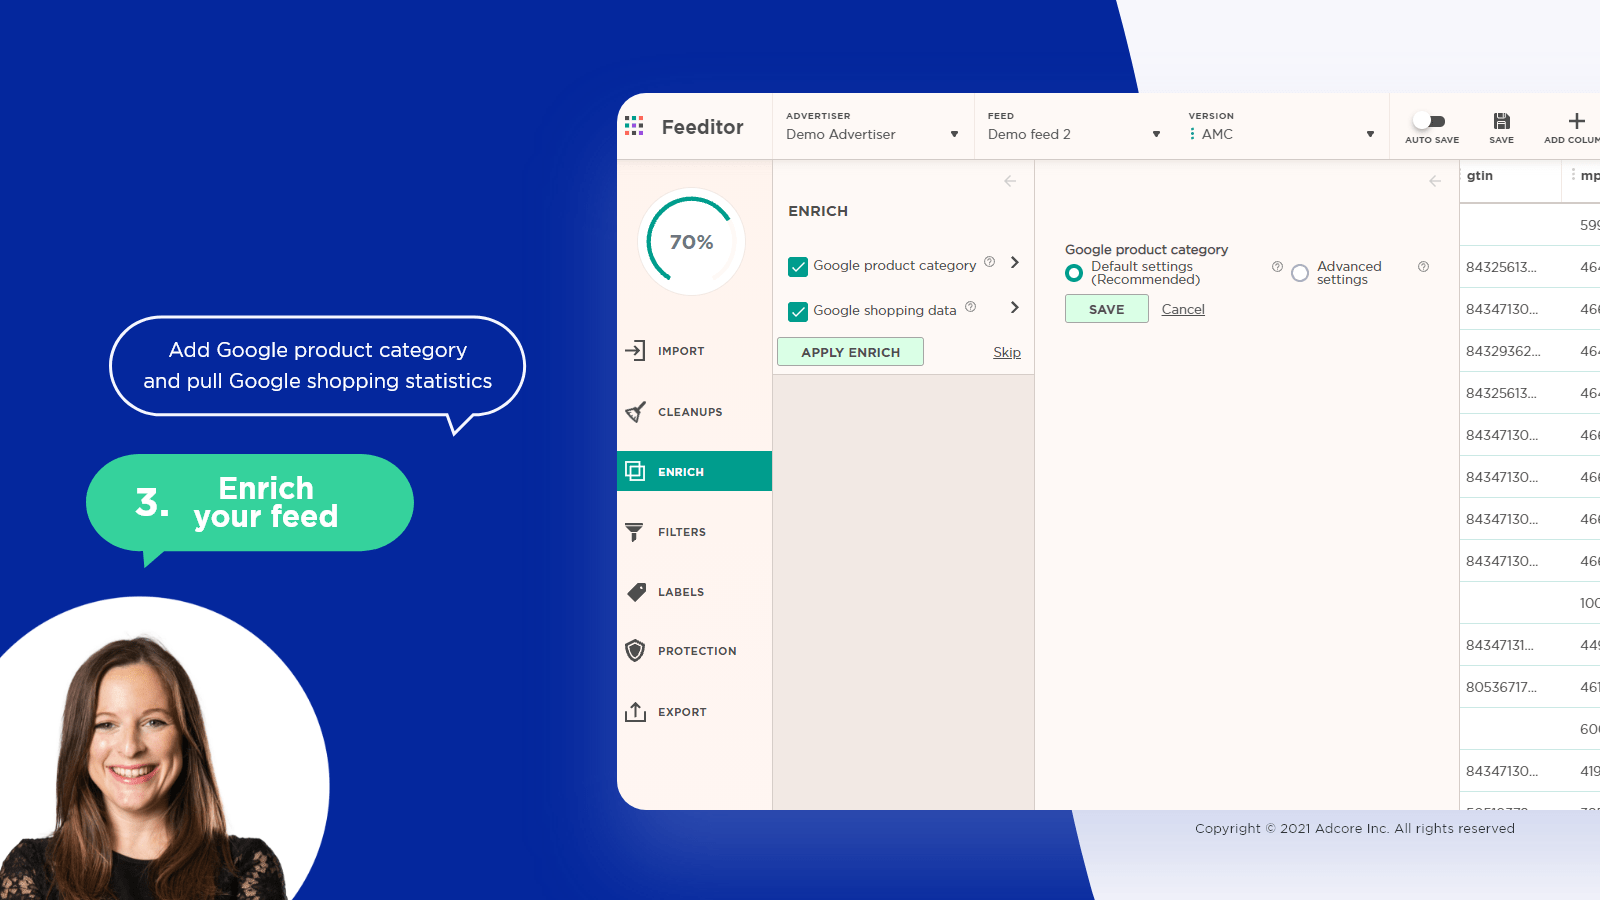Screen dimensions: 1600x900
Task: Uncheck the Google shopping data checkbox
Action: click(798, 312)
